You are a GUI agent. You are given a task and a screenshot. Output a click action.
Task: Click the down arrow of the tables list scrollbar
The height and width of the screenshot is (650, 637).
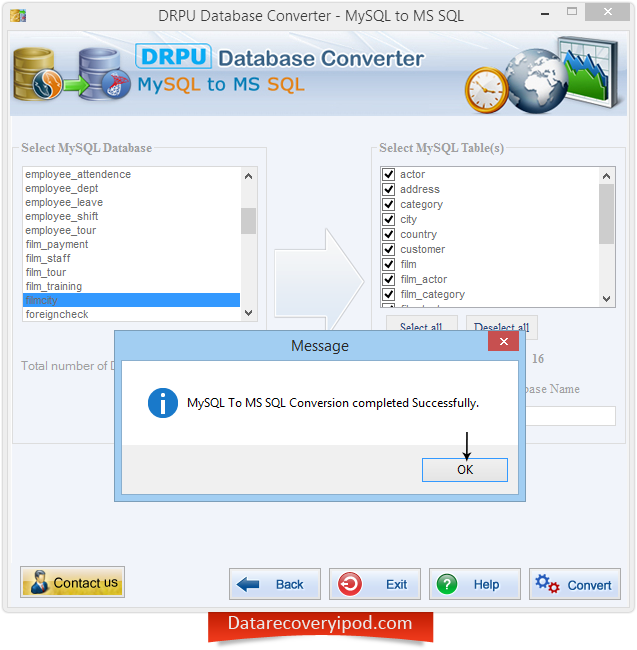click(606, 299)
